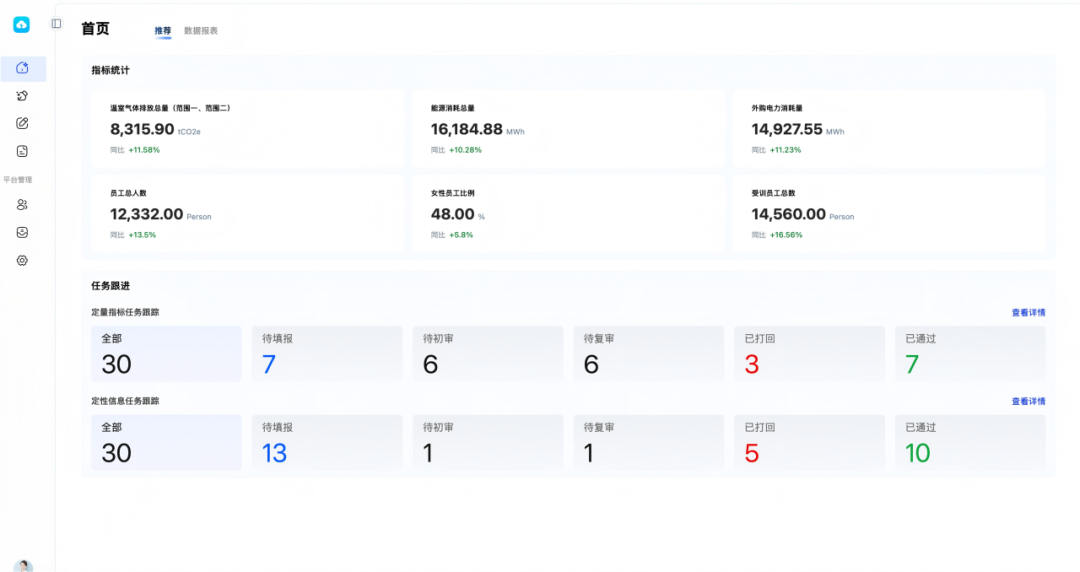This screenshot has width=1080, height=572.
Task: Select 待填报 card showing 13
Action: tap(326, 443)
